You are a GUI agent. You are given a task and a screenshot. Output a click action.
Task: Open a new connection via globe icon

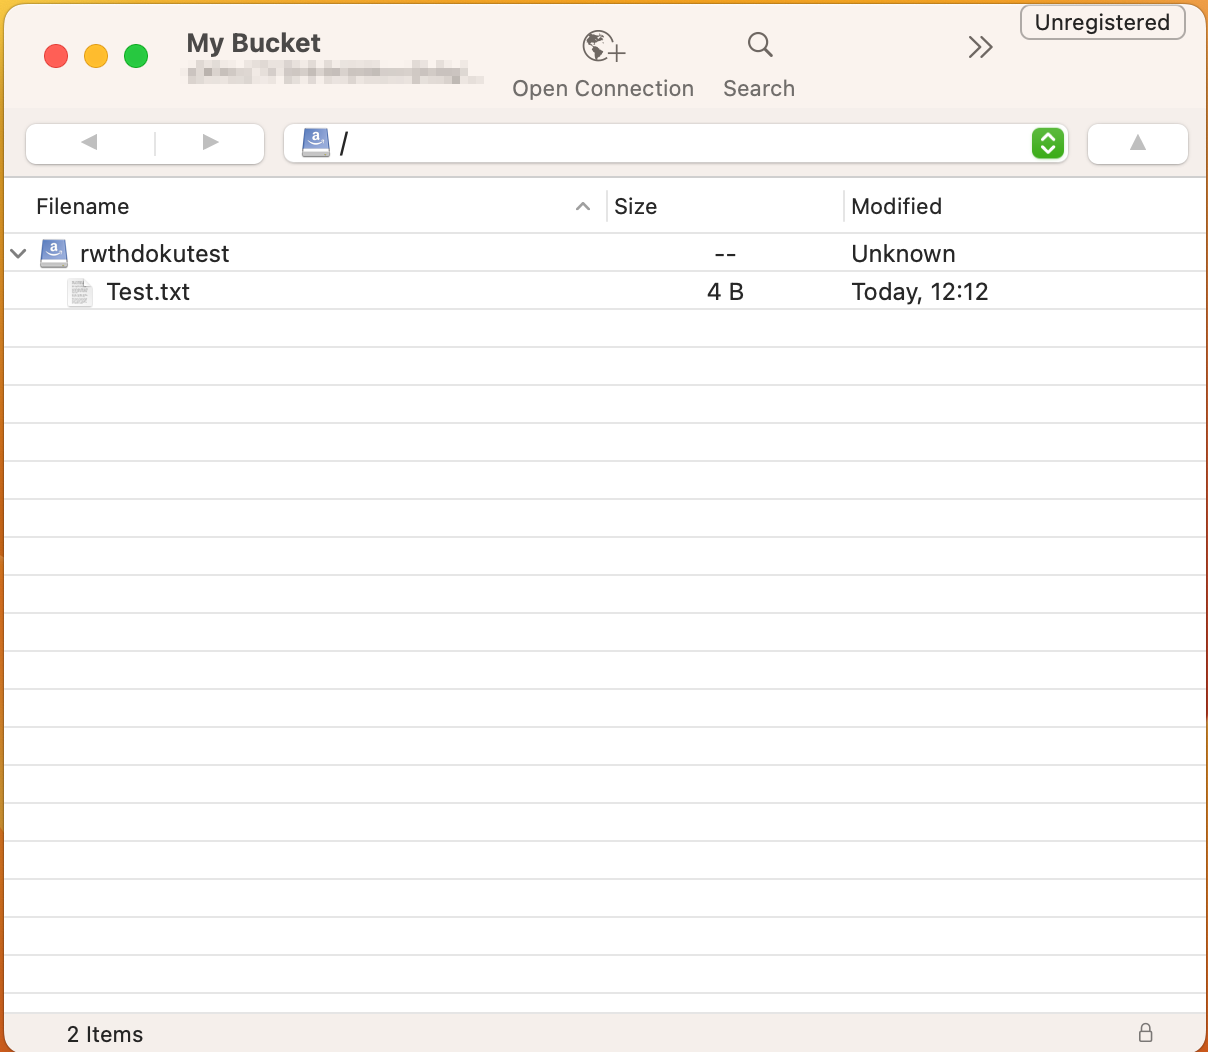(x=603, y=46)
